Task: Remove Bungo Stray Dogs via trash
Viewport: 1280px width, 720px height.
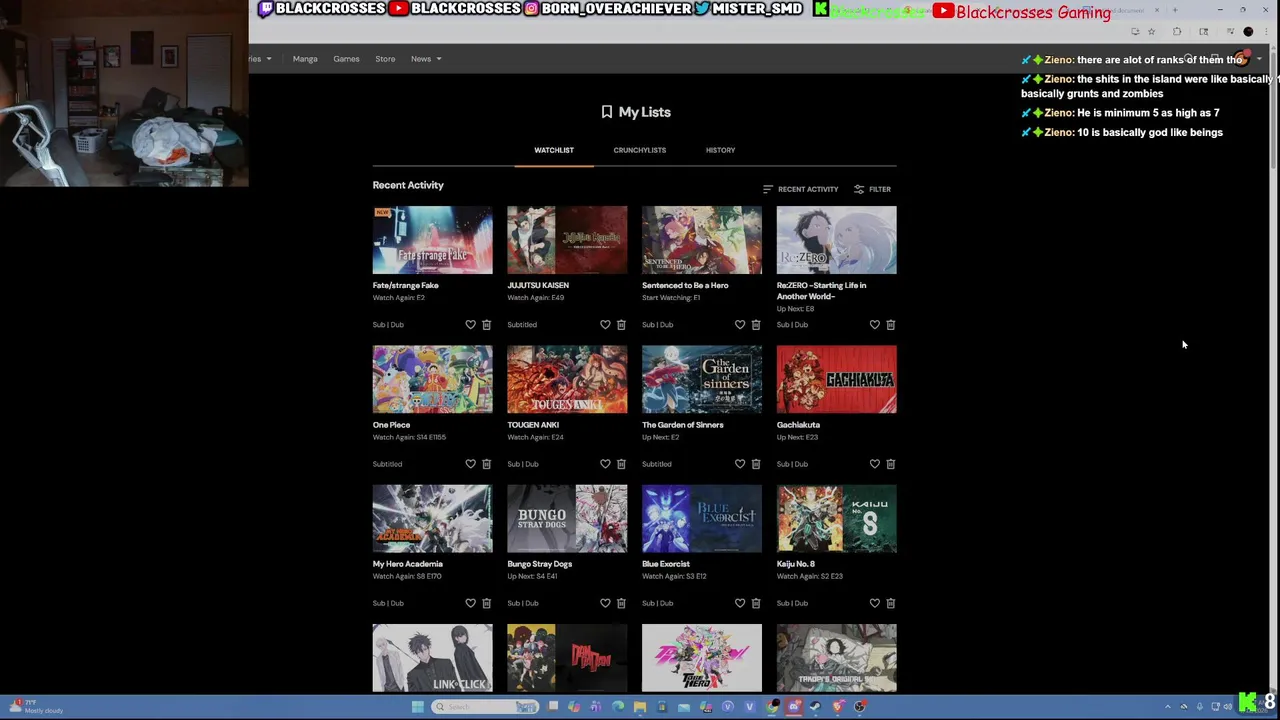Action: click(621, 603)
